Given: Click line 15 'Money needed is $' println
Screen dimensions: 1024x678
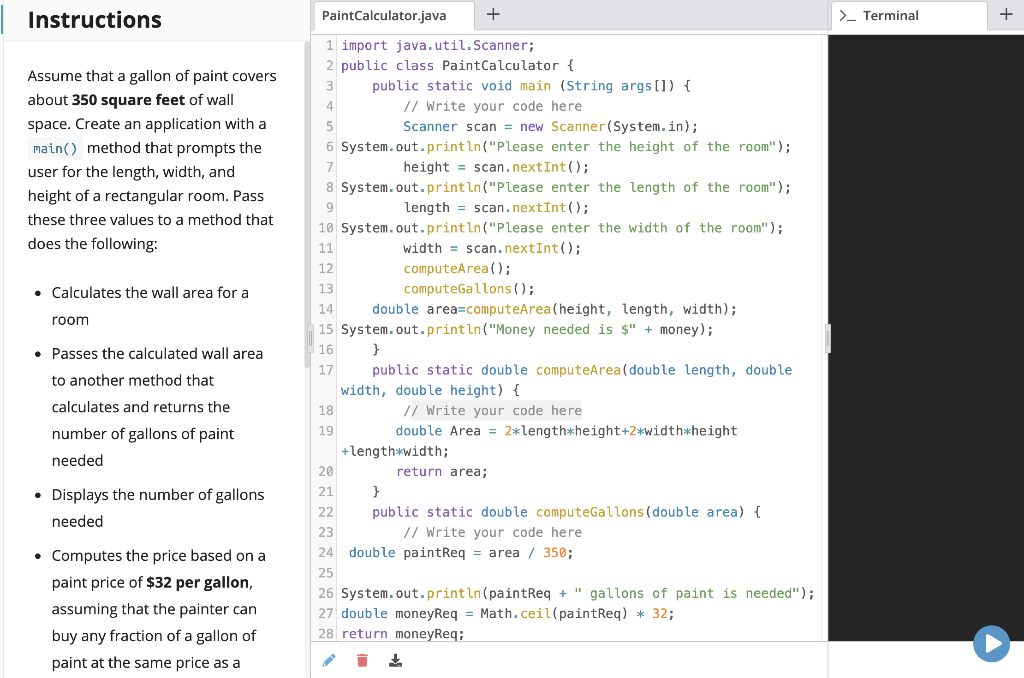Looking at the screenshot, I should click(x=527, y=329).
